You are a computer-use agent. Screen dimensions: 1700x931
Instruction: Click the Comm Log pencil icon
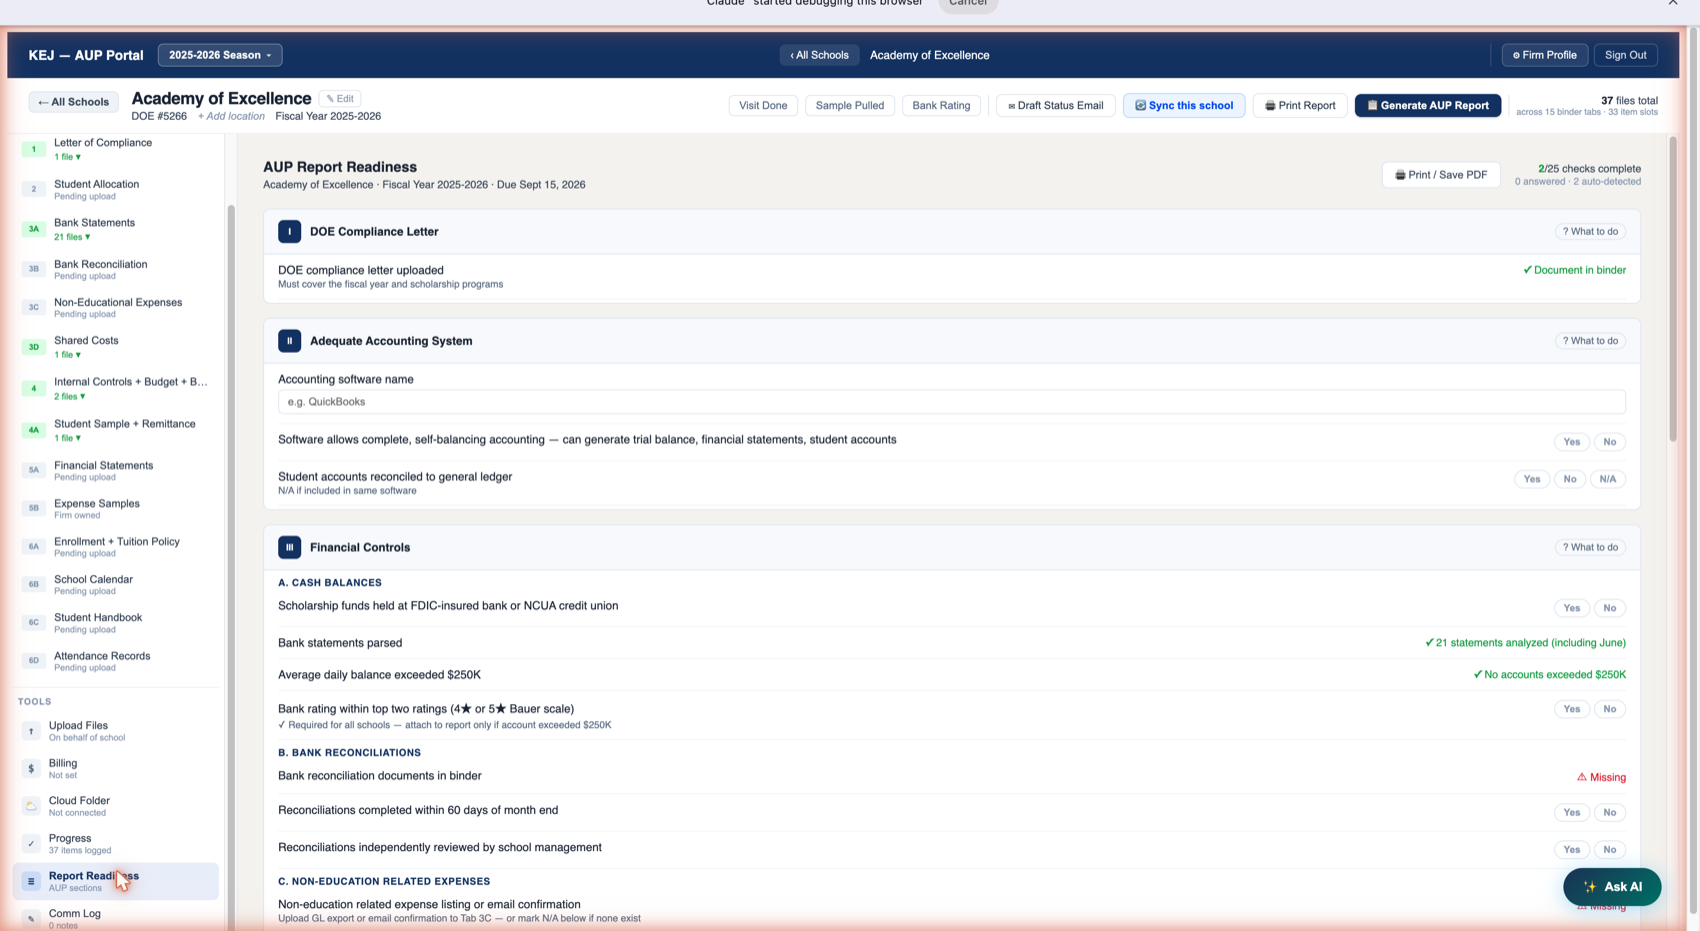point(31,919)
